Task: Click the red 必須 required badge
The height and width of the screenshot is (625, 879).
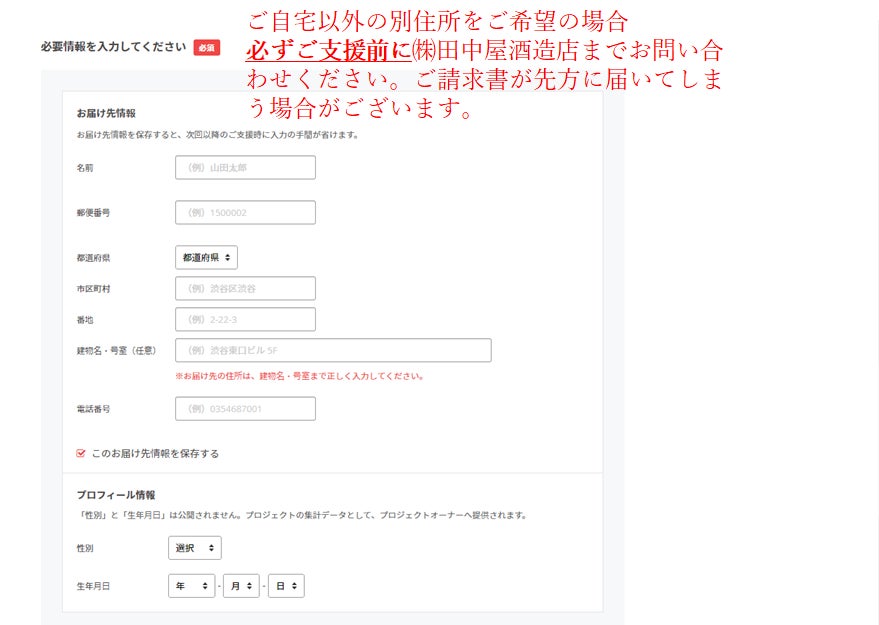Action: point(207,48)
